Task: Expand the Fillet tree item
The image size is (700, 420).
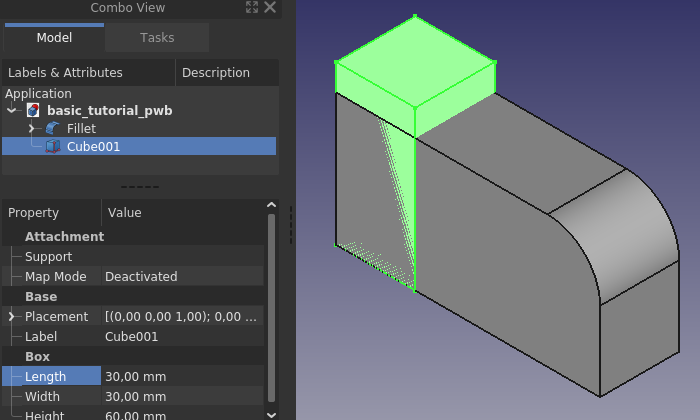Action: click(x=32, y=129)
